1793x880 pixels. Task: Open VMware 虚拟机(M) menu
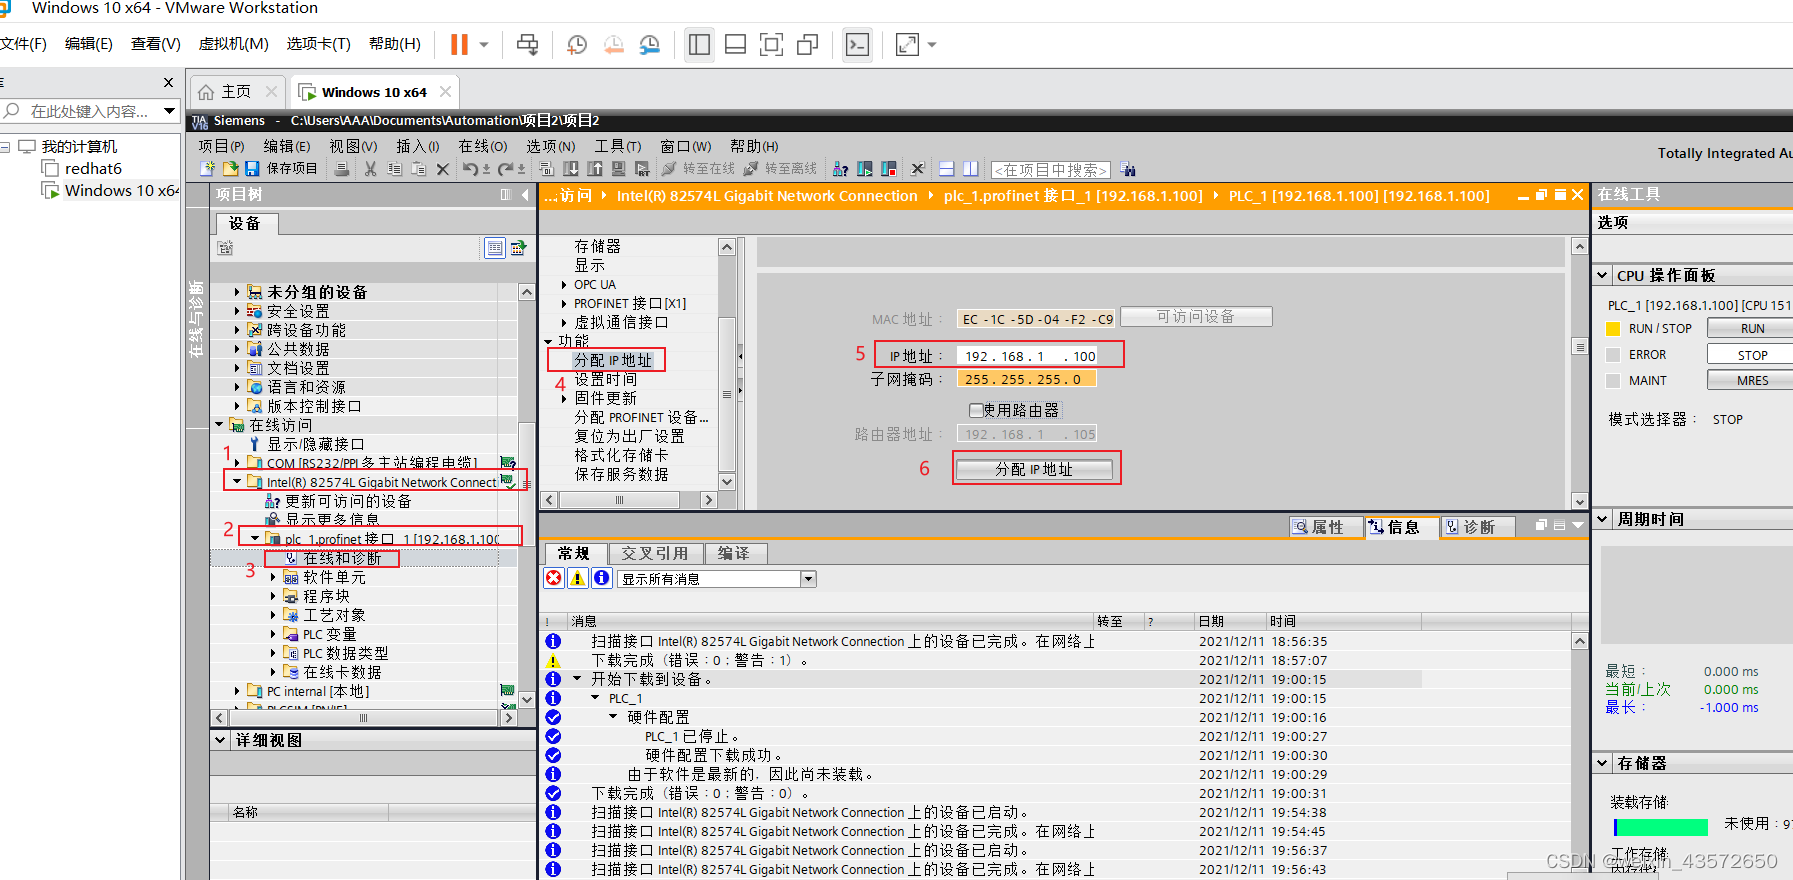[x=234, y=44]
